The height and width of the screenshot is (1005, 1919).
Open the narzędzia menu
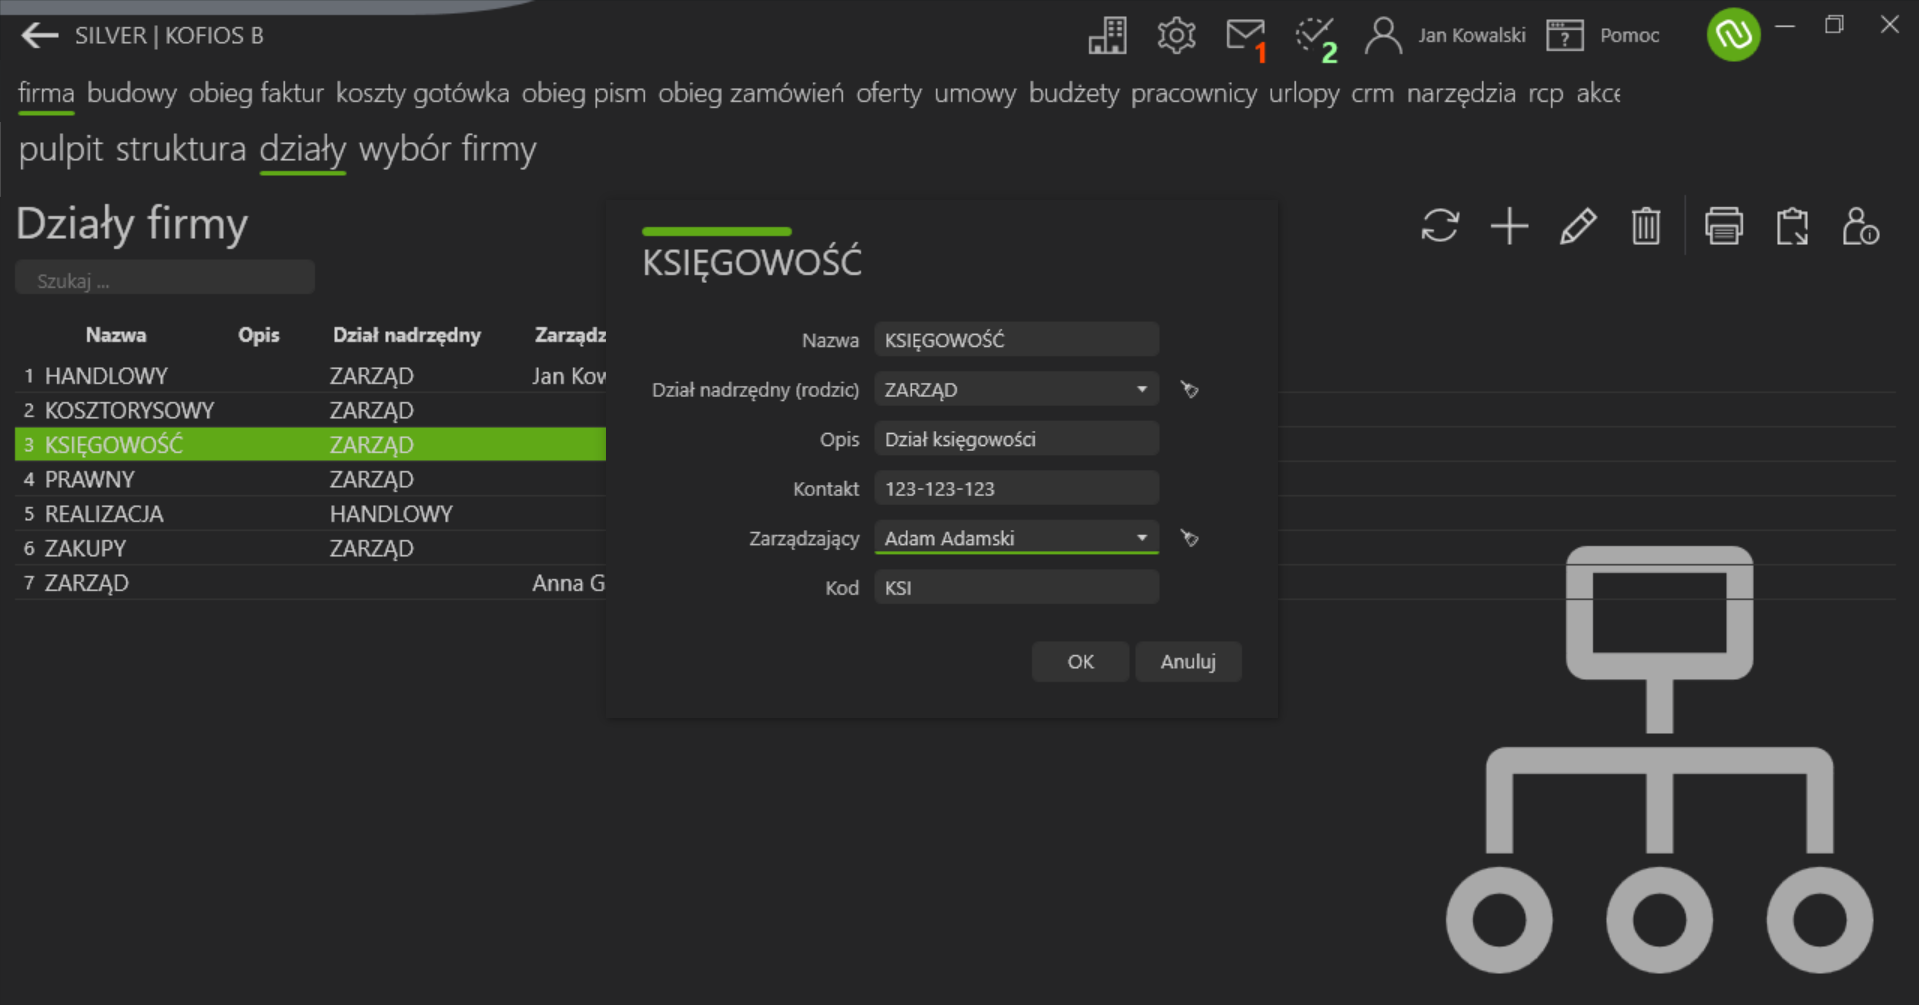coord(1461,93)
